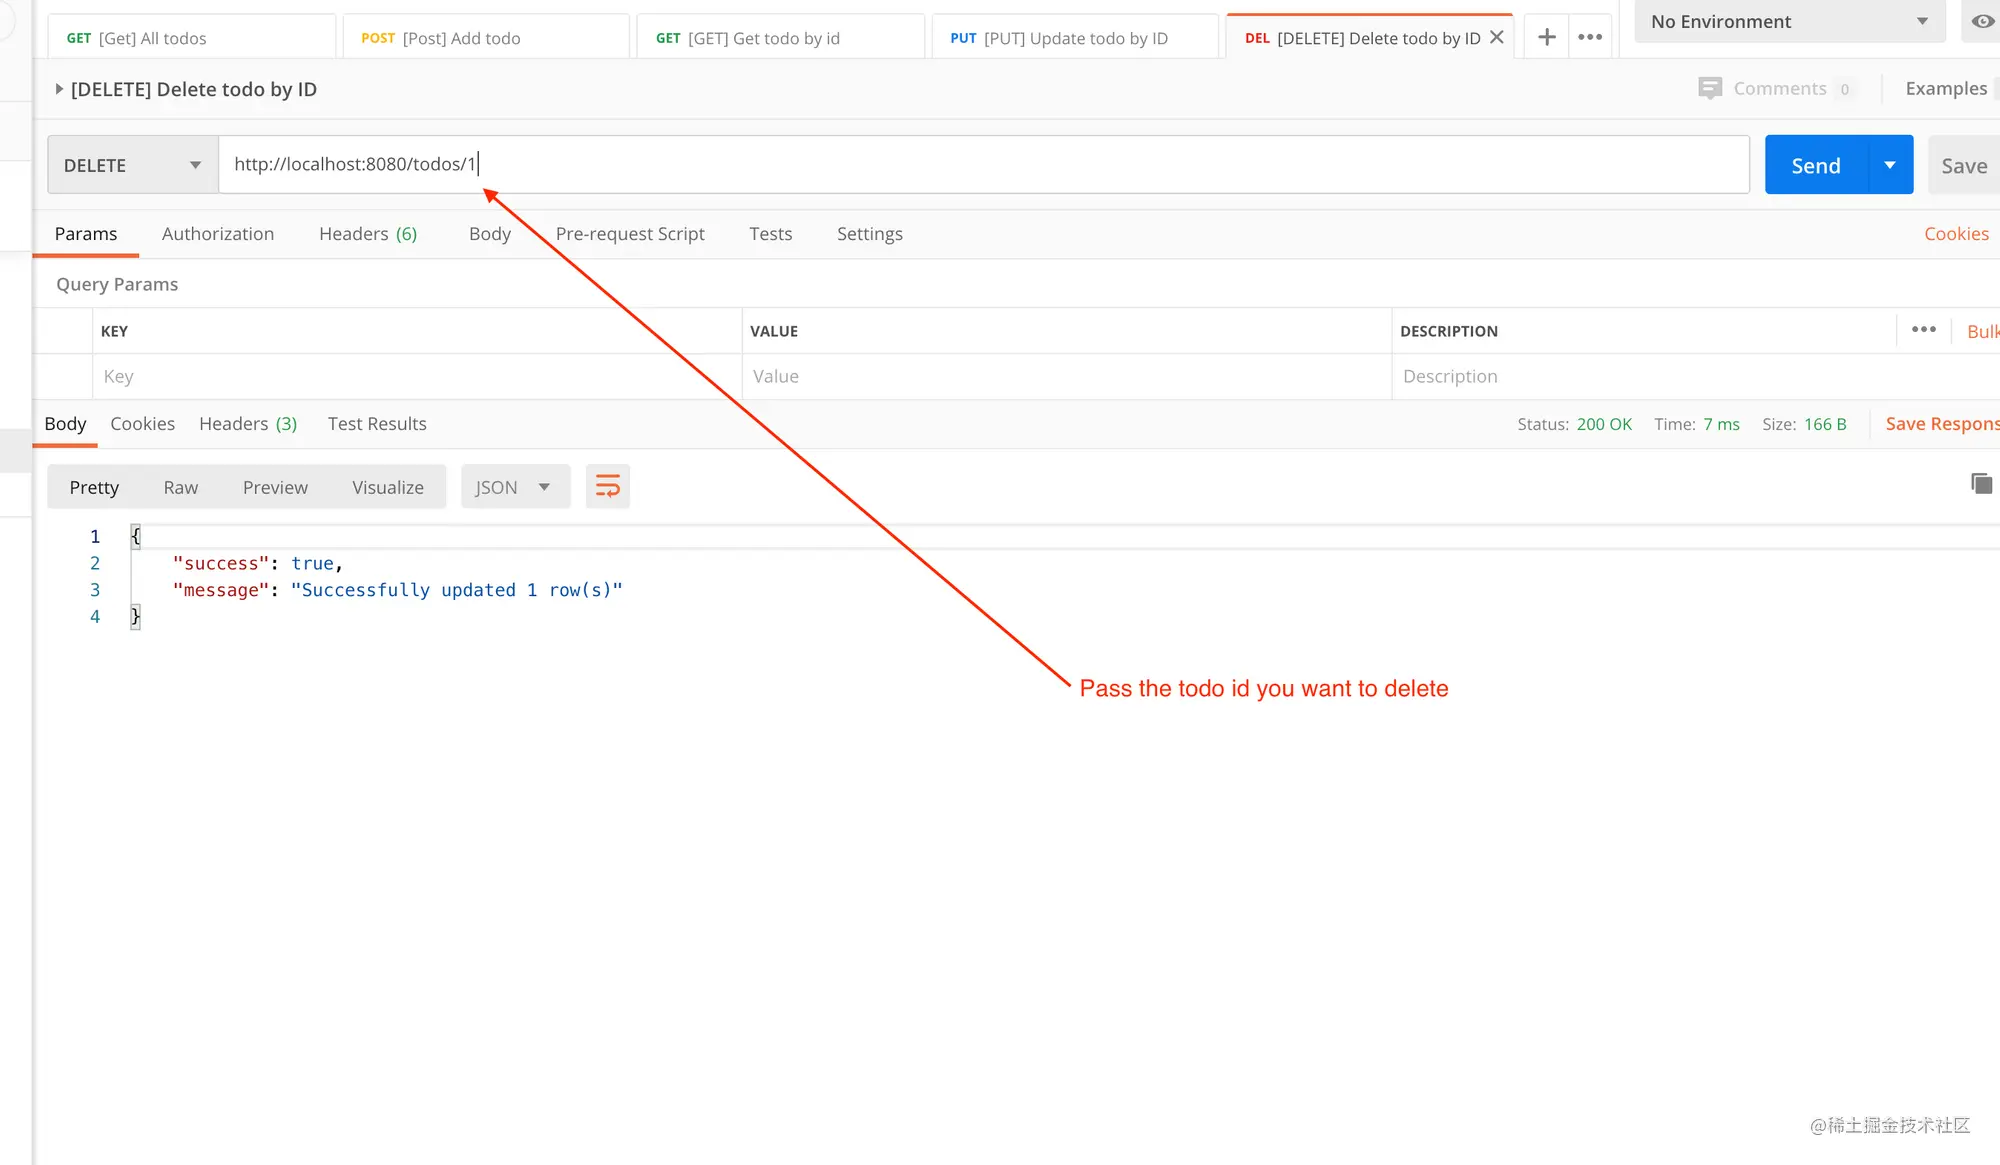Open the No Environment selector
Viewport: 2000px width, 1165px height.
1790,21
